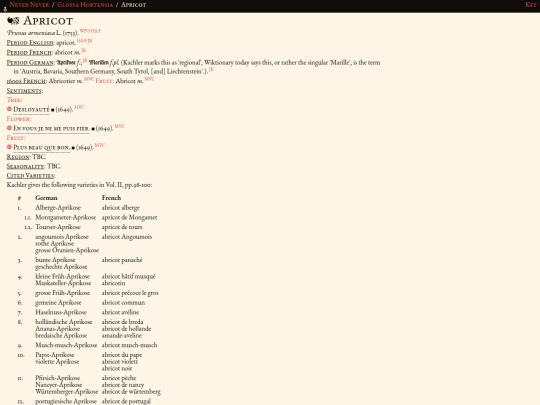Click the French column header

click(111, 198)
